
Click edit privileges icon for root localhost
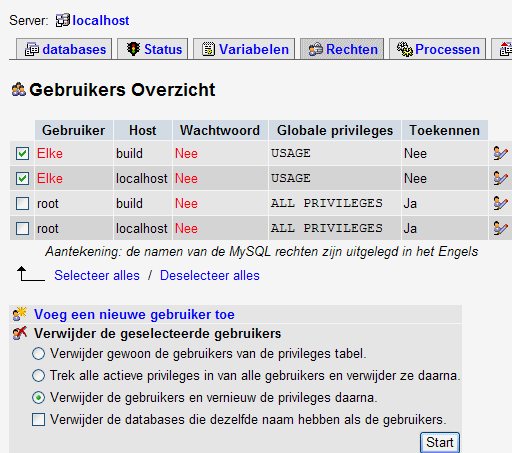coord(500,228)
